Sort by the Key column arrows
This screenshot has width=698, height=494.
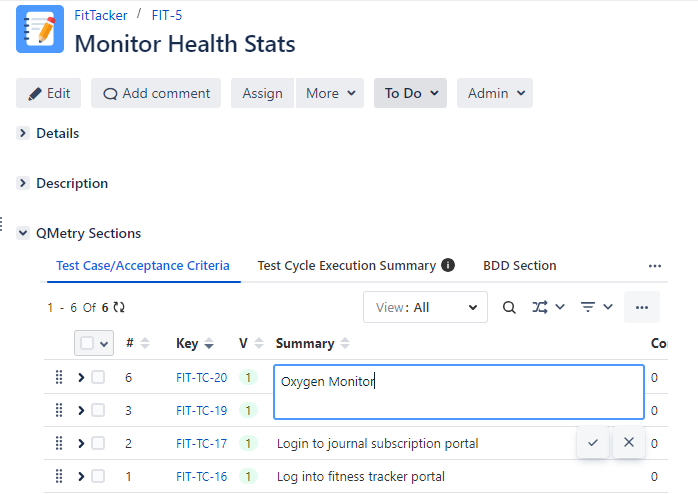[x=209, y=343]
